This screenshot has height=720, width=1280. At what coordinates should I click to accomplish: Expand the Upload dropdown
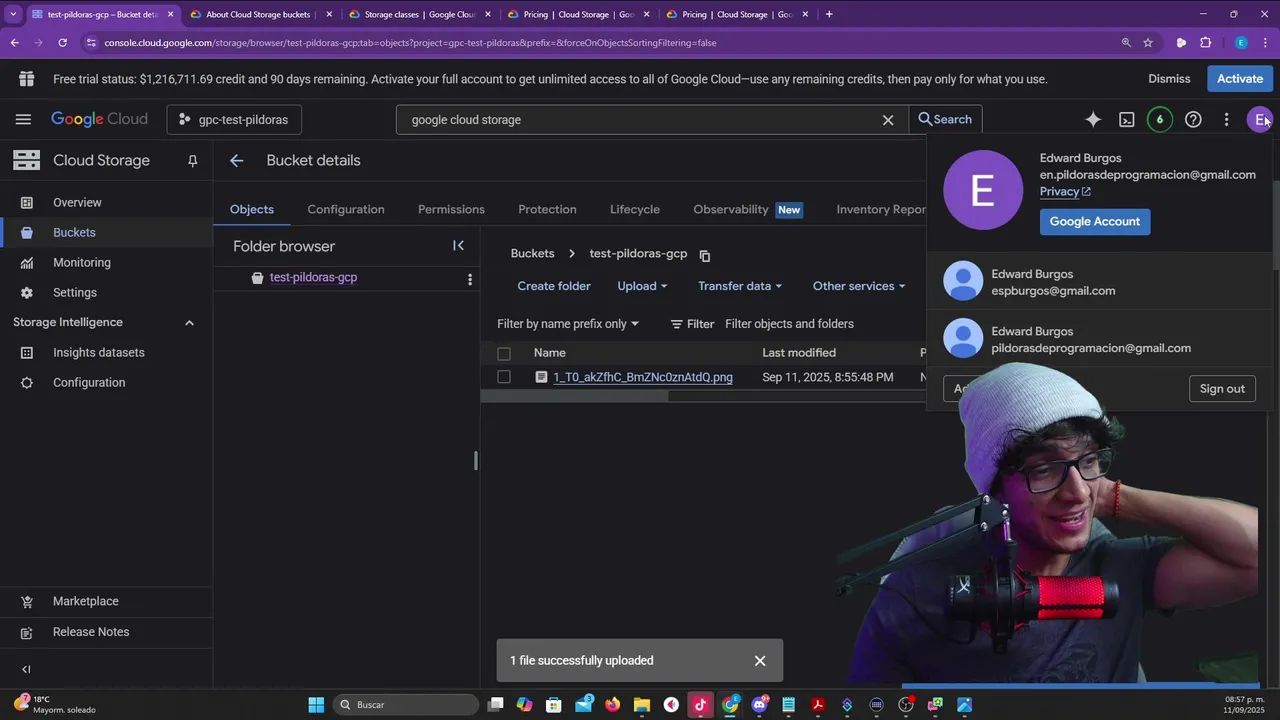[x=642, y=286]
